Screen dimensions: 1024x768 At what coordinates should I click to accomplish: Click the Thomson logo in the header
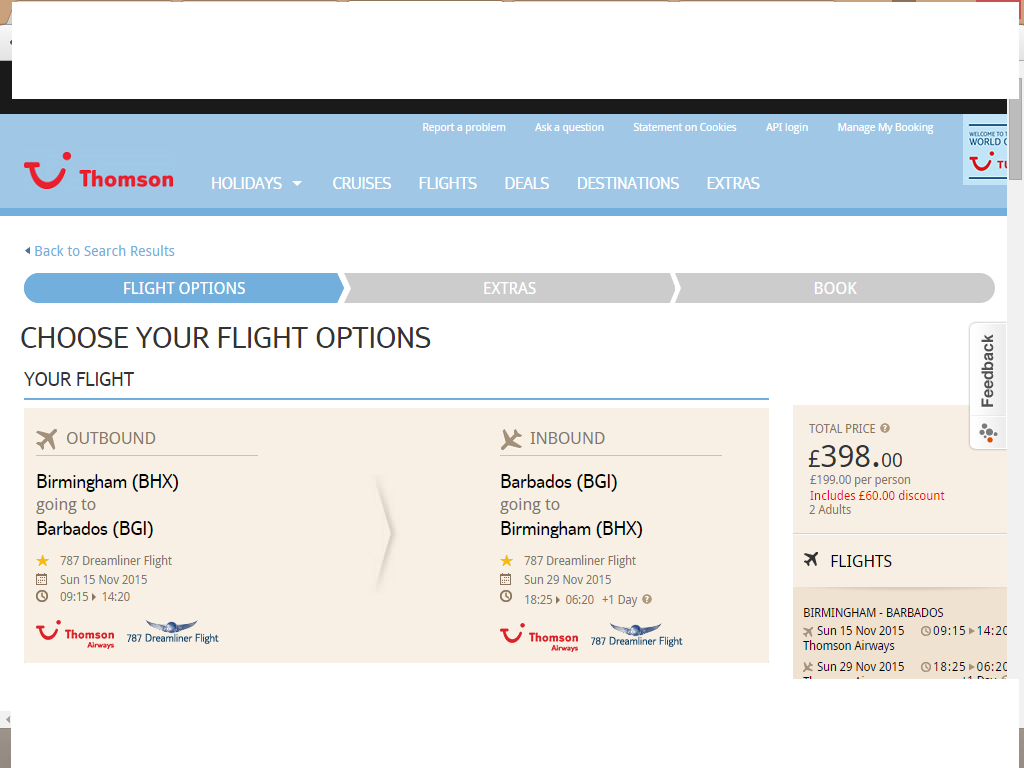99,172
